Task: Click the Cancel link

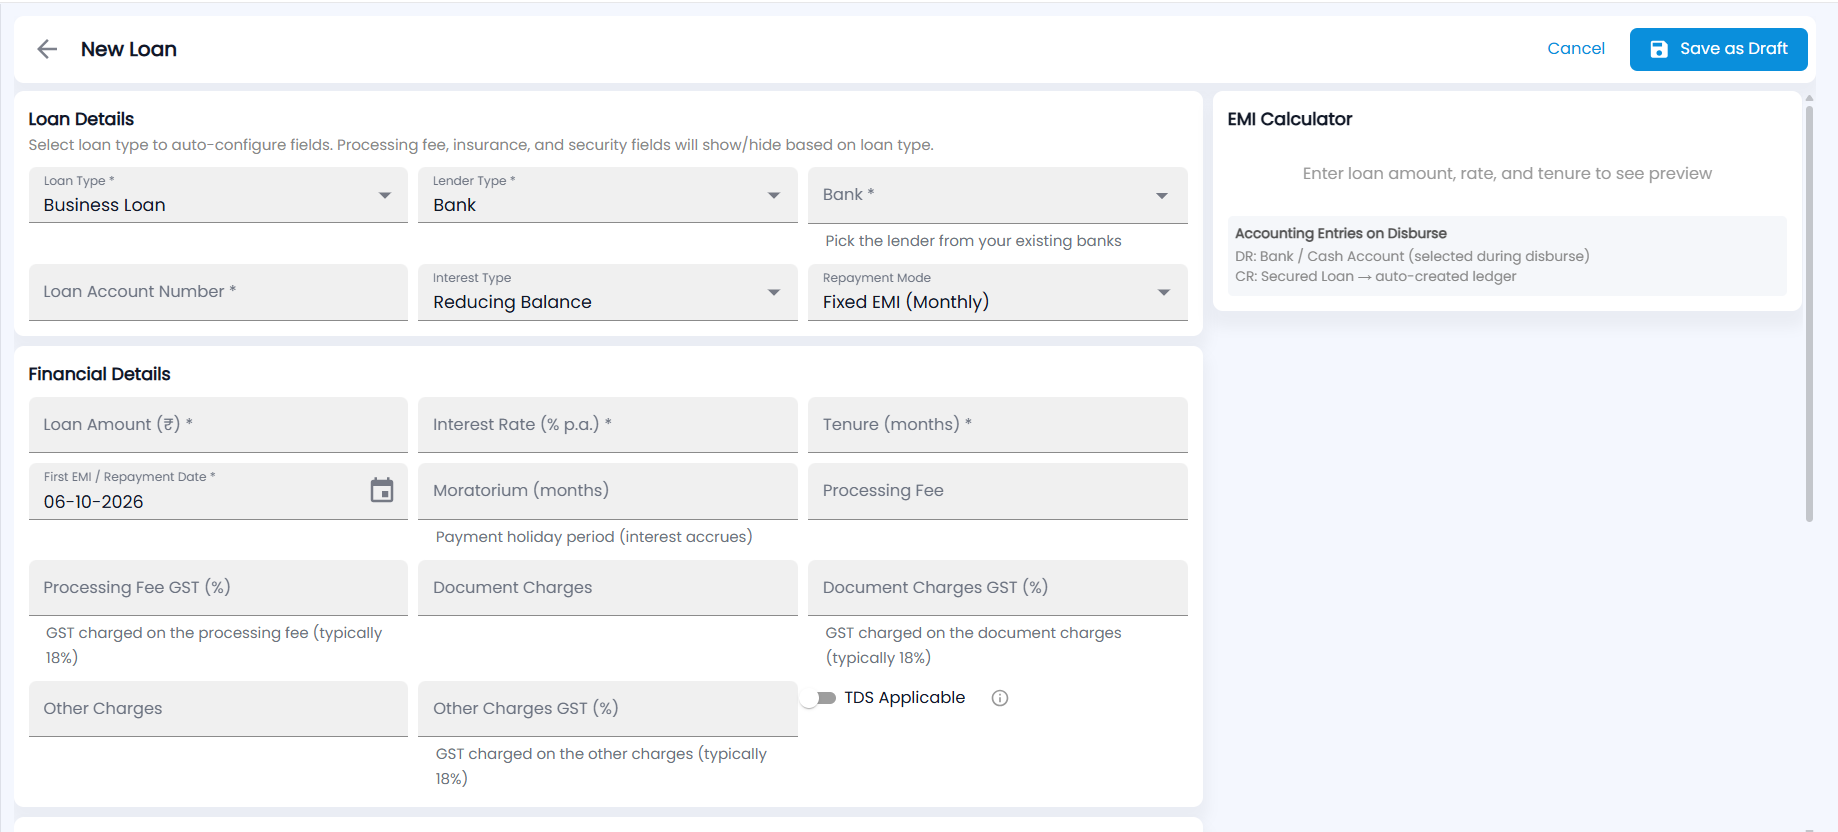Action: 1576,49
